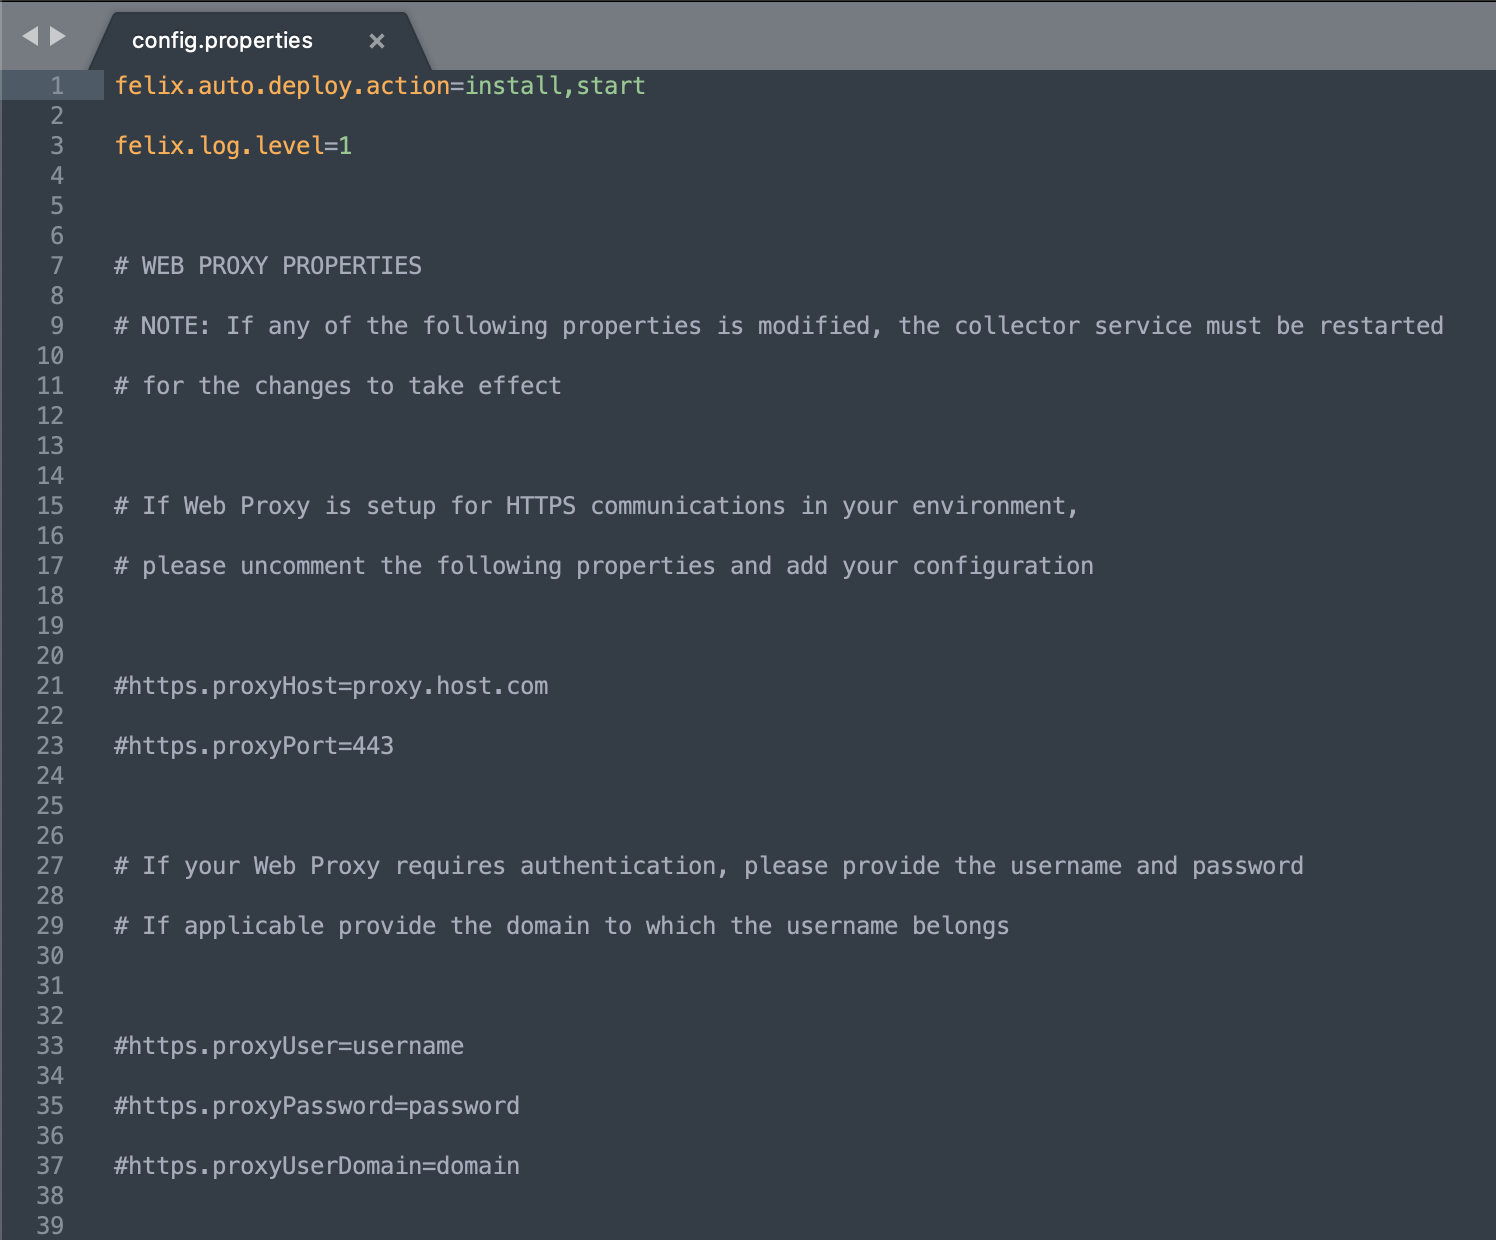Screen dimensions: 1496x1240
Task: Click the install,start value text
Action: click(x=555, y=86)
